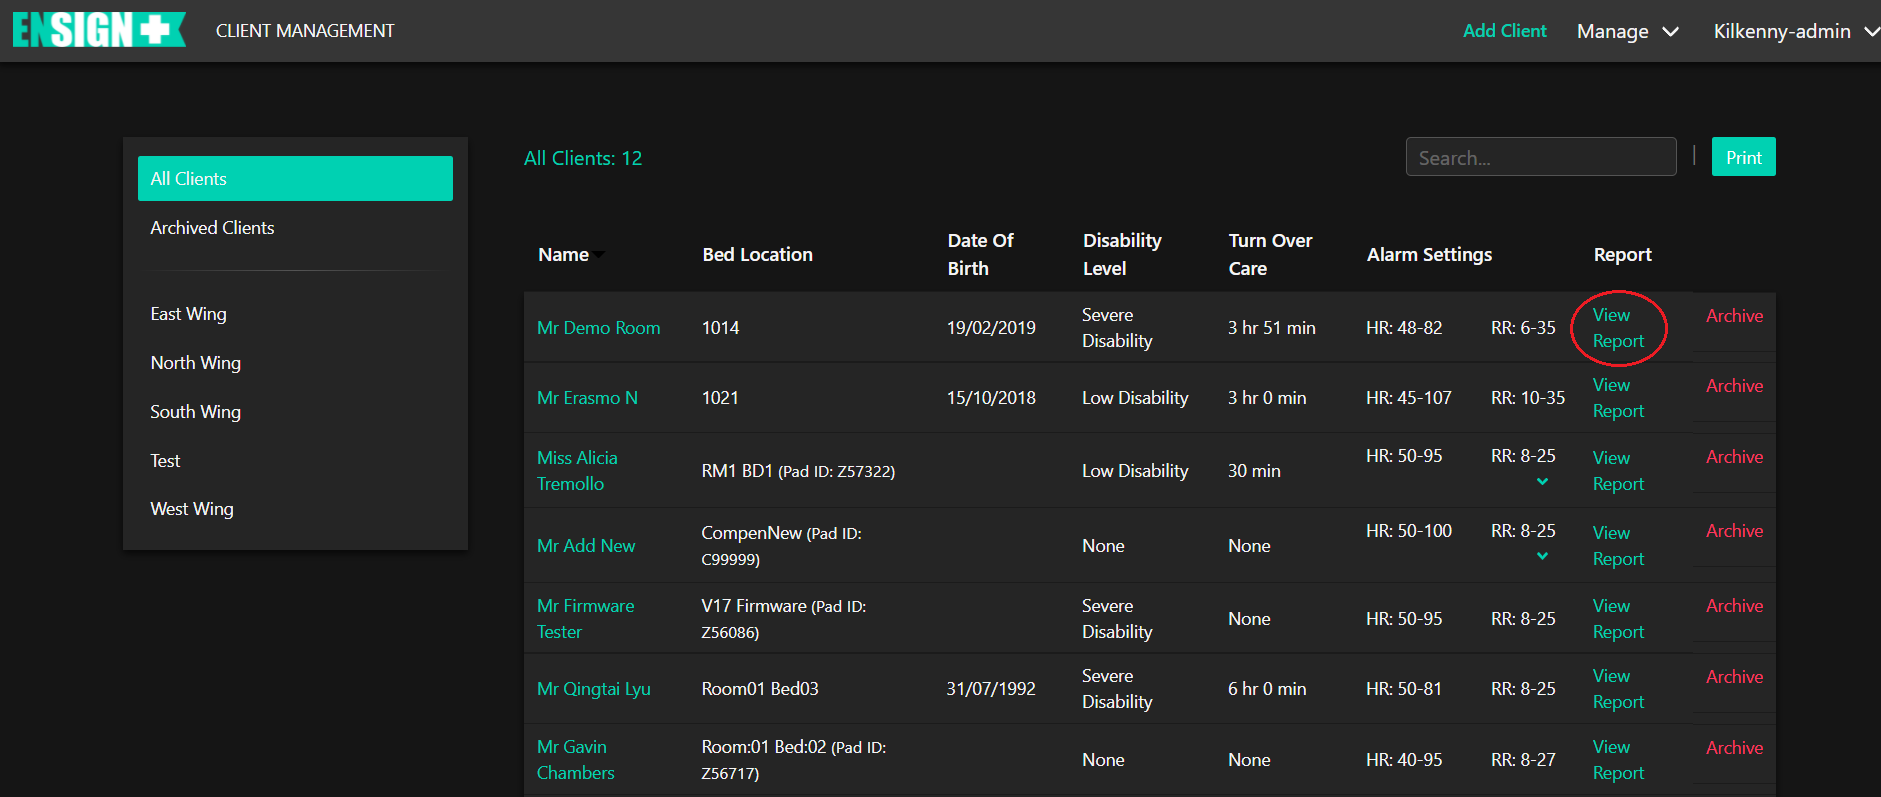Filter clients by North Wing
The image size is (1881, 797).
(x=195, y=363)
